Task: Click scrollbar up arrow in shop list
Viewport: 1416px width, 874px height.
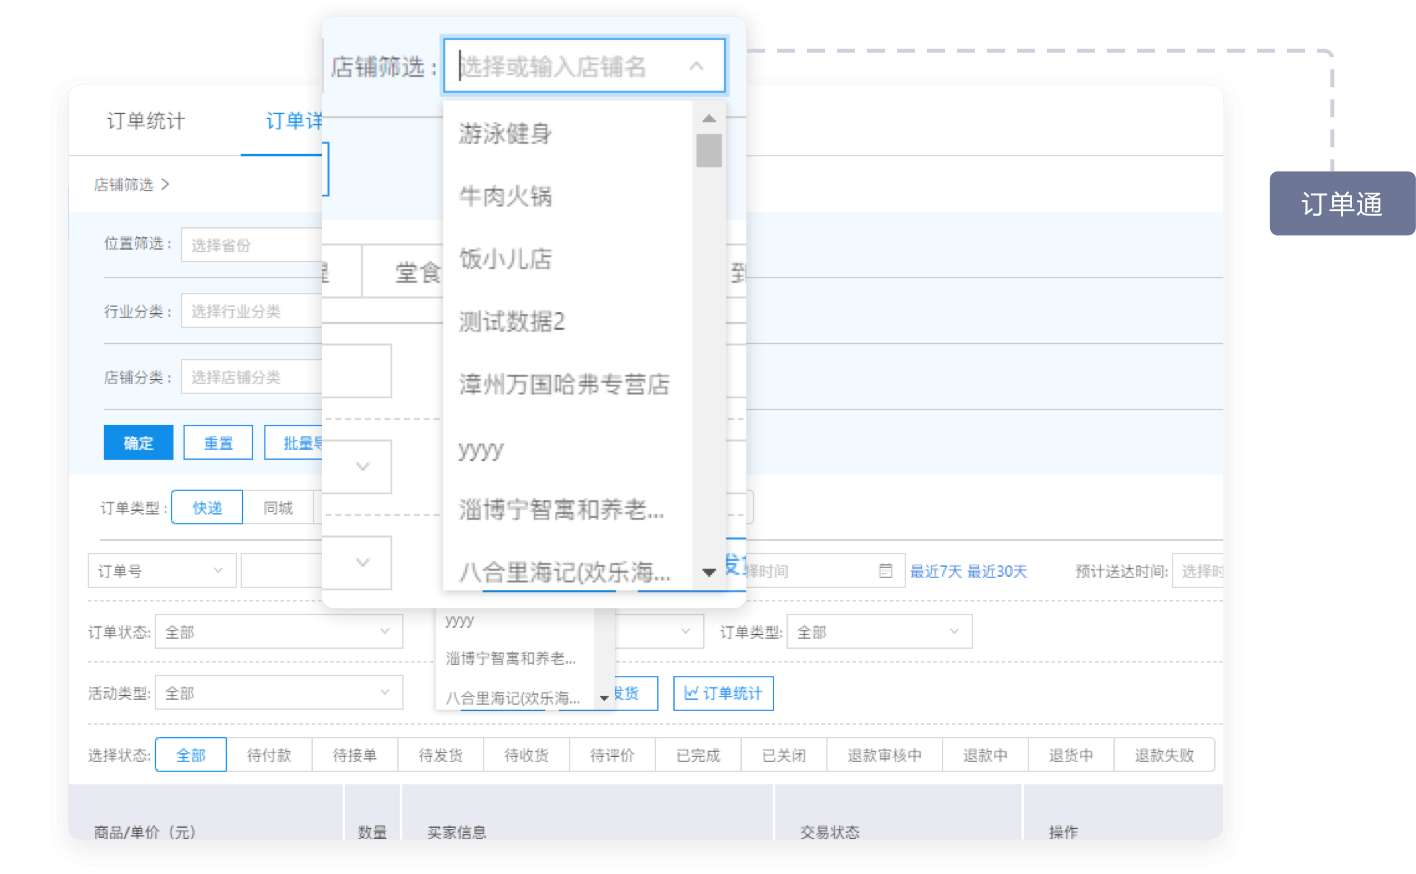Action: click(709, 119)
